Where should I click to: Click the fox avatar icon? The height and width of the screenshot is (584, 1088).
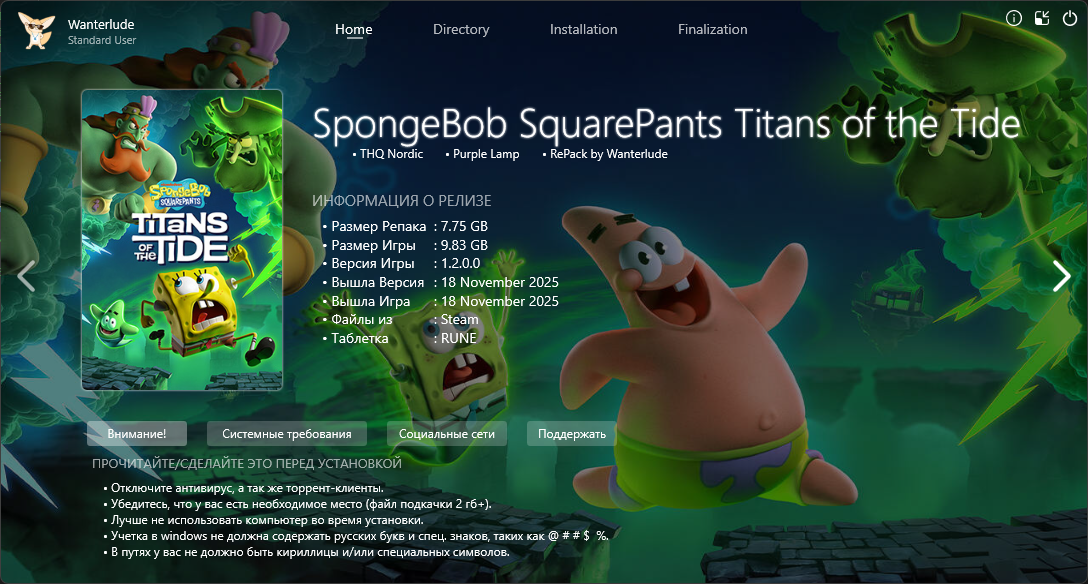click(x=35, y=31)
